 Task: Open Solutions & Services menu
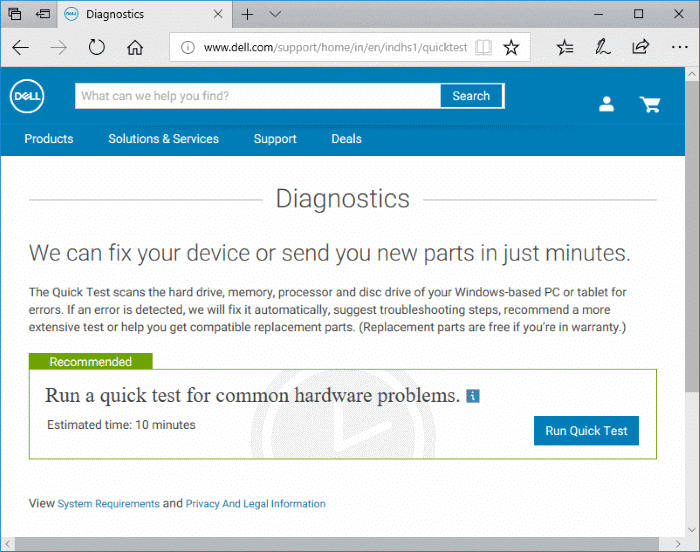point(163,139)
